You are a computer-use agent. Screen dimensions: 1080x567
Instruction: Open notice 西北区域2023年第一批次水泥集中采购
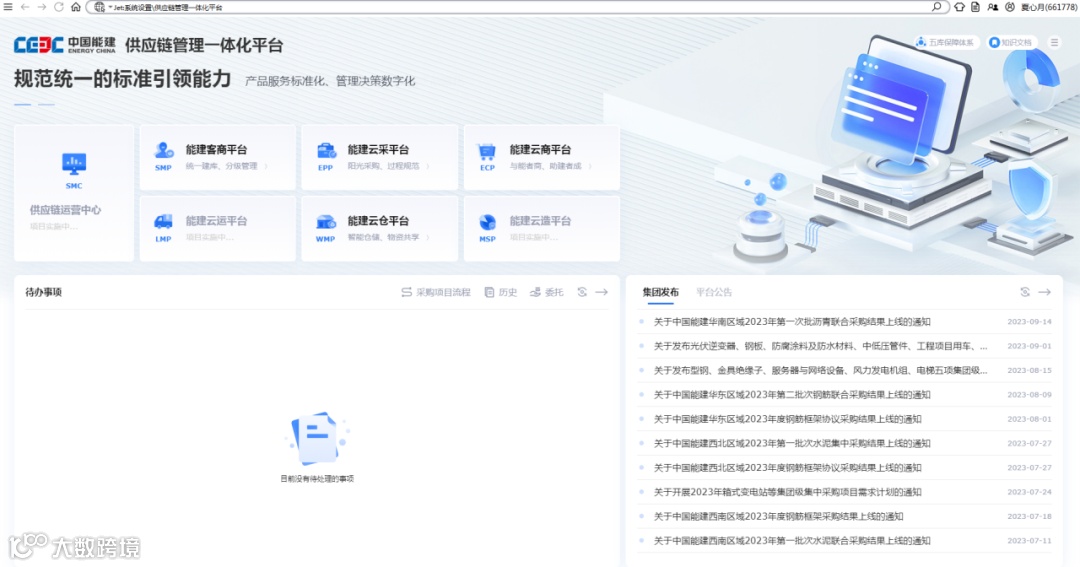pyautogui.click(x=792, y=443)
